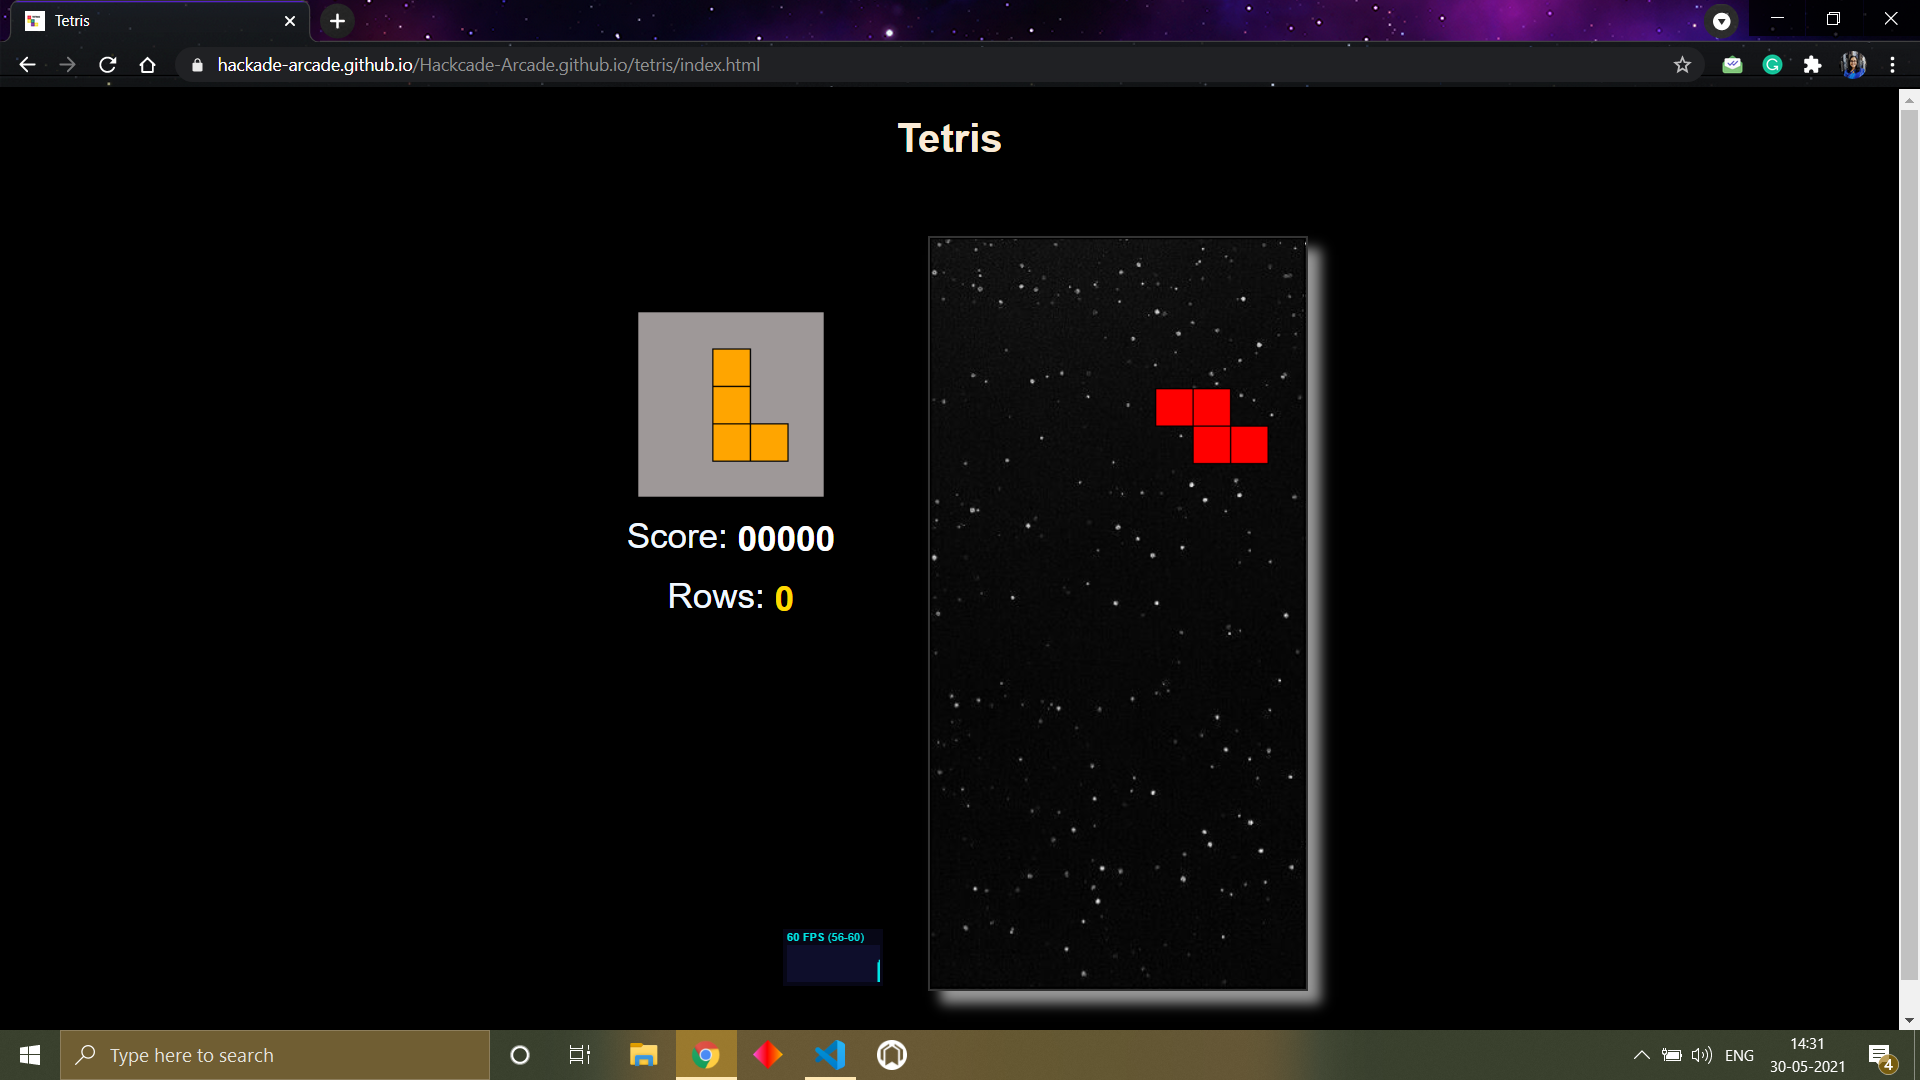Navigate back to the previous page
Image resolution: width=1920 pixels, height=1080 pixels.
27,65
